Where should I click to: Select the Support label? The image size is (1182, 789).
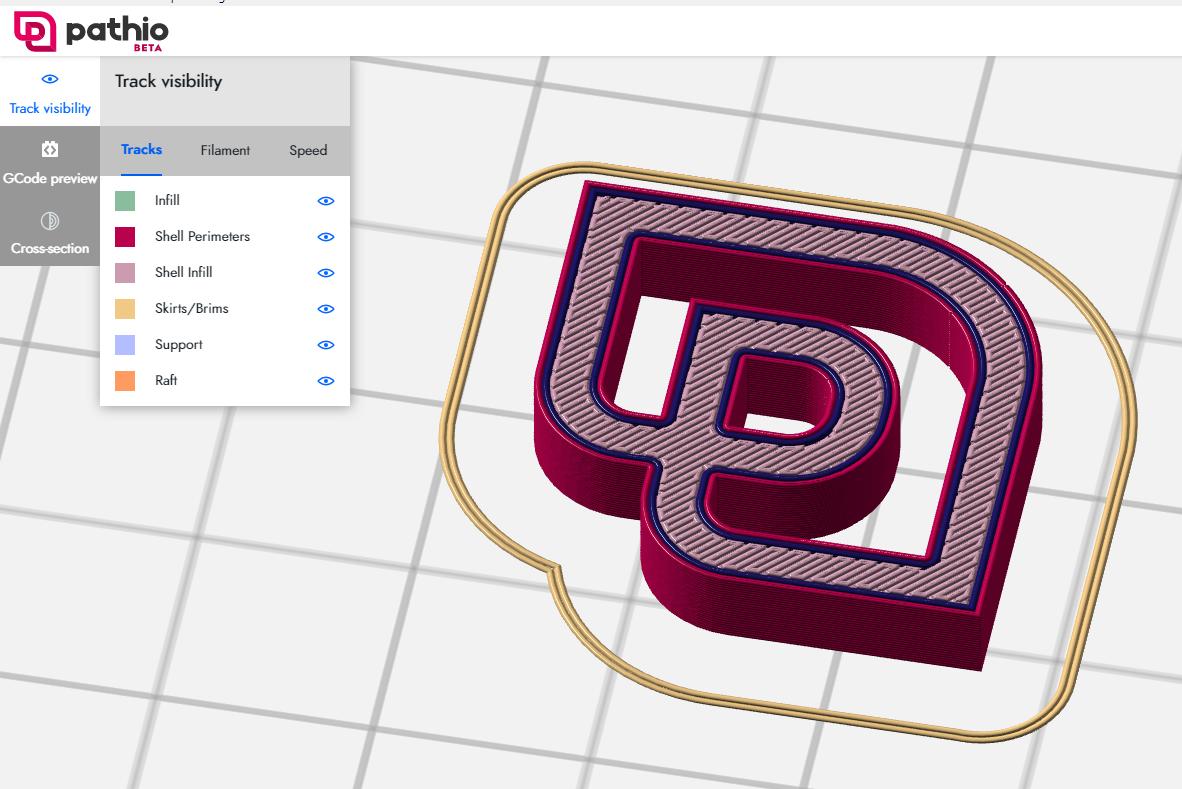pos(179,345)
